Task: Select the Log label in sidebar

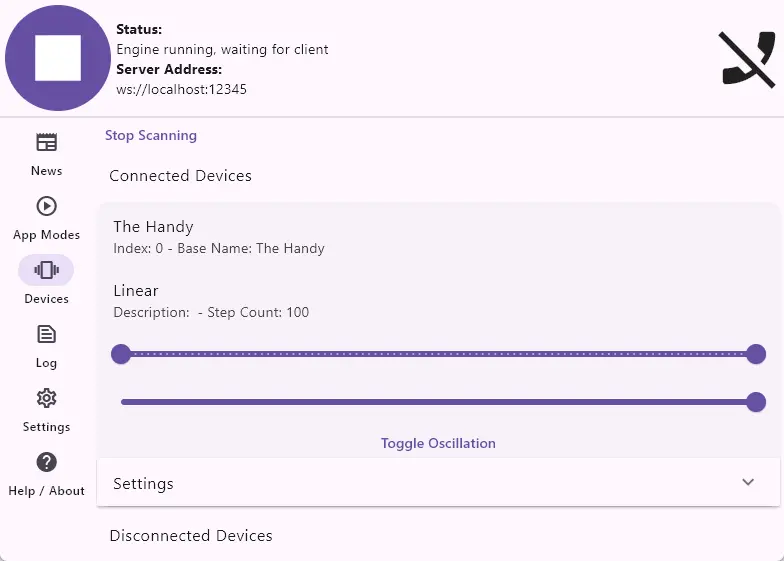Action: point(46,363)
